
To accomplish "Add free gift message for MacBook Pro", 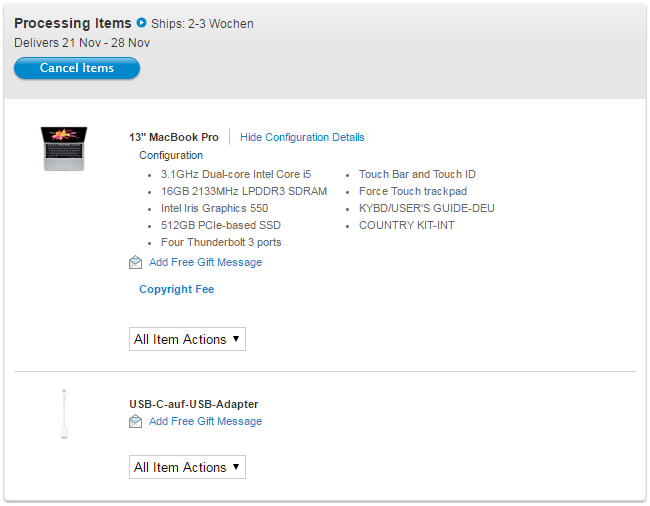I will pos(205,262).
